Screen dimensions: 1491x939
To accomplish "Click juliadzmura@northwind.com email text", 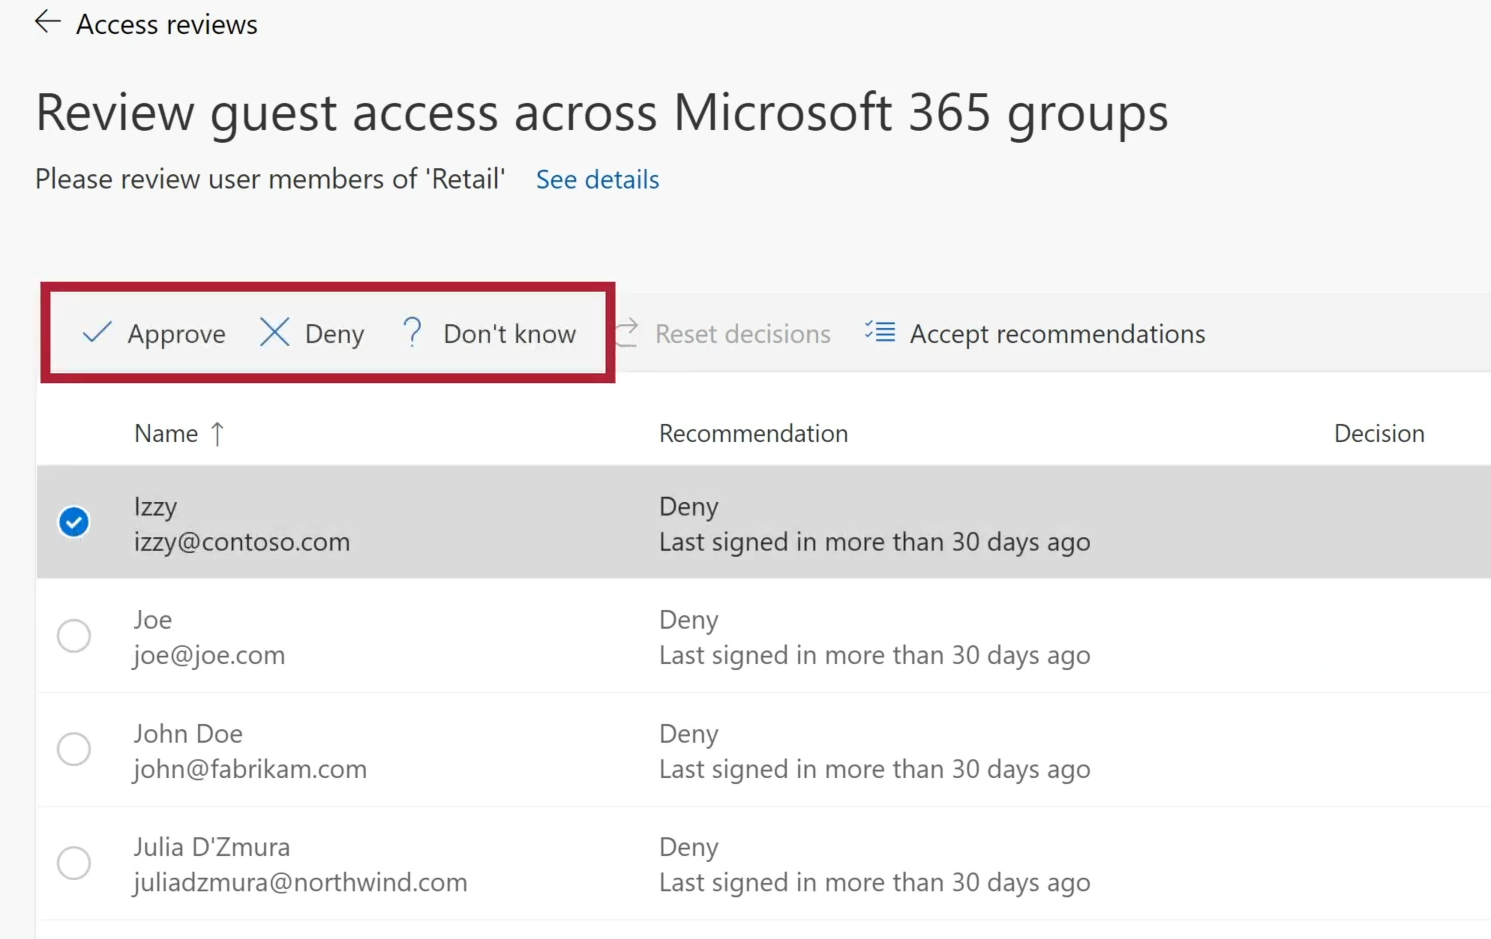I will click(x=300, y=882).
